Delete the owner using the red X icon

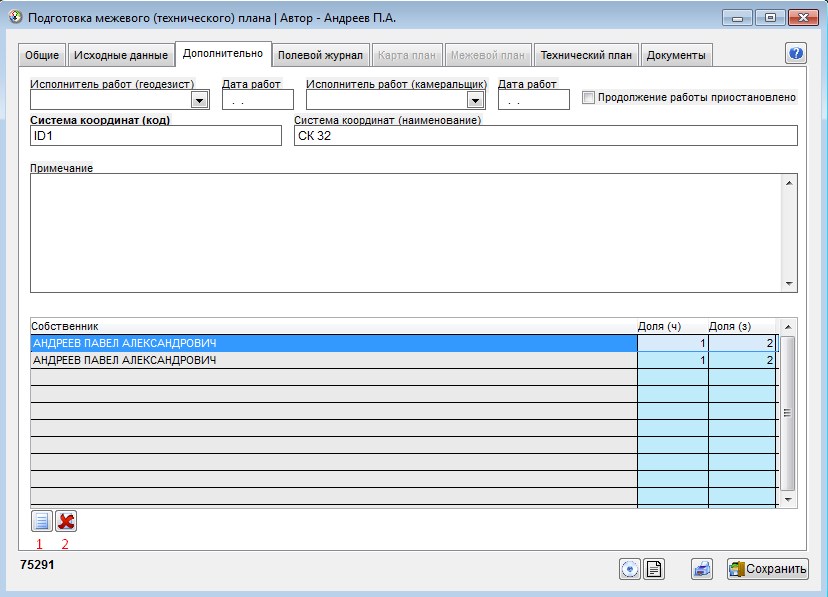click(x=66, y=521)
